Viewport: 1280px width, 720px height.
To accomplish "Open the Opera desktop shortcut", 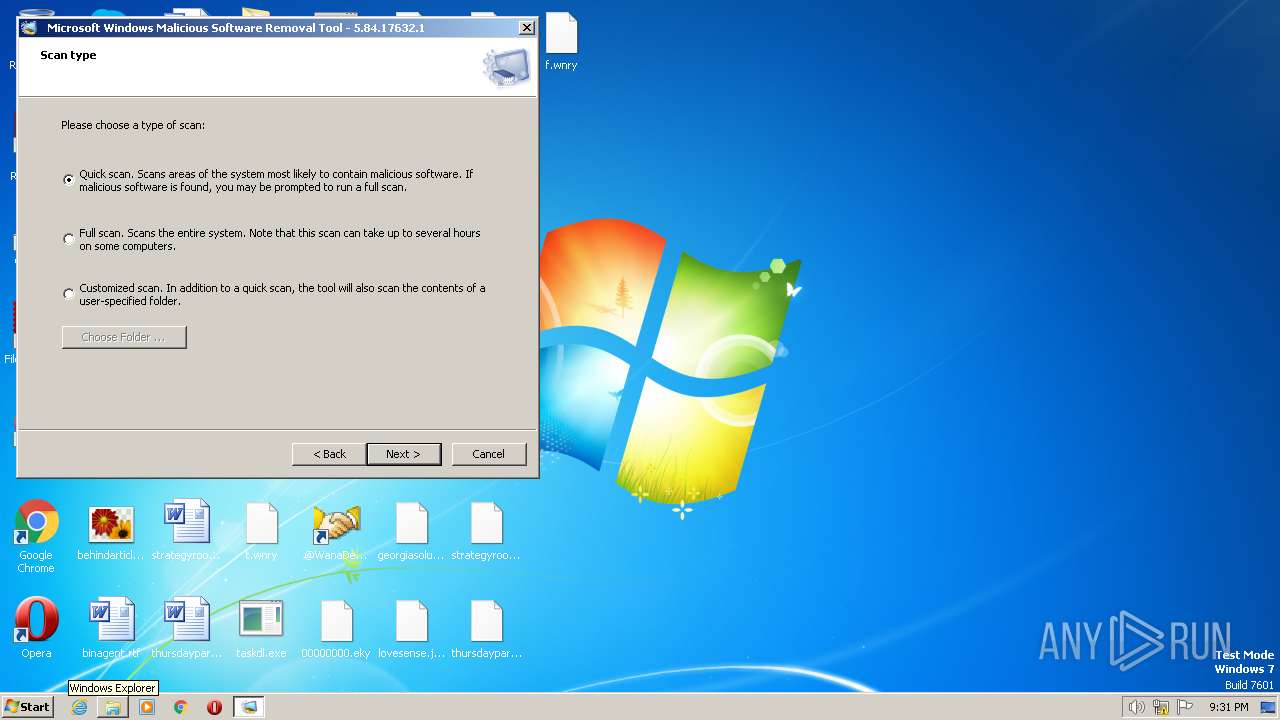I will pos(36,629).
